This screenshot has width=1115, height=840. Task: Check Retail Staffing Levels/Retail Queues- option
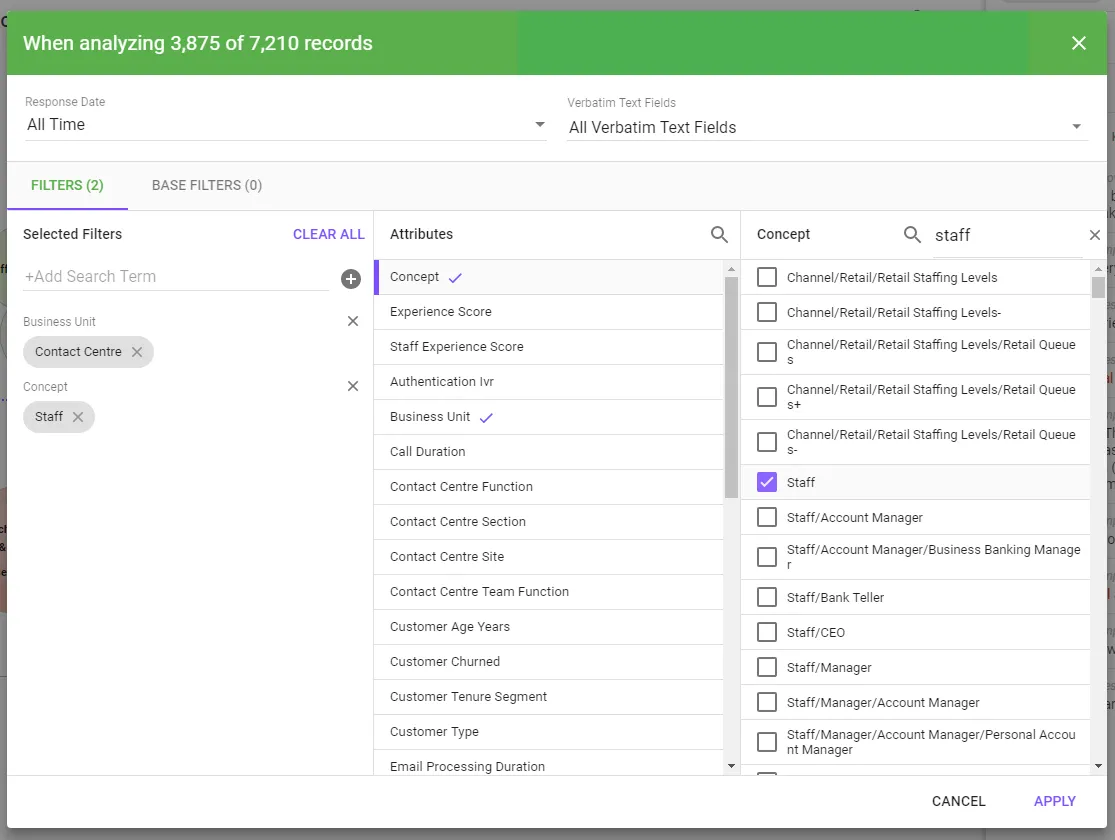point(767,442)
